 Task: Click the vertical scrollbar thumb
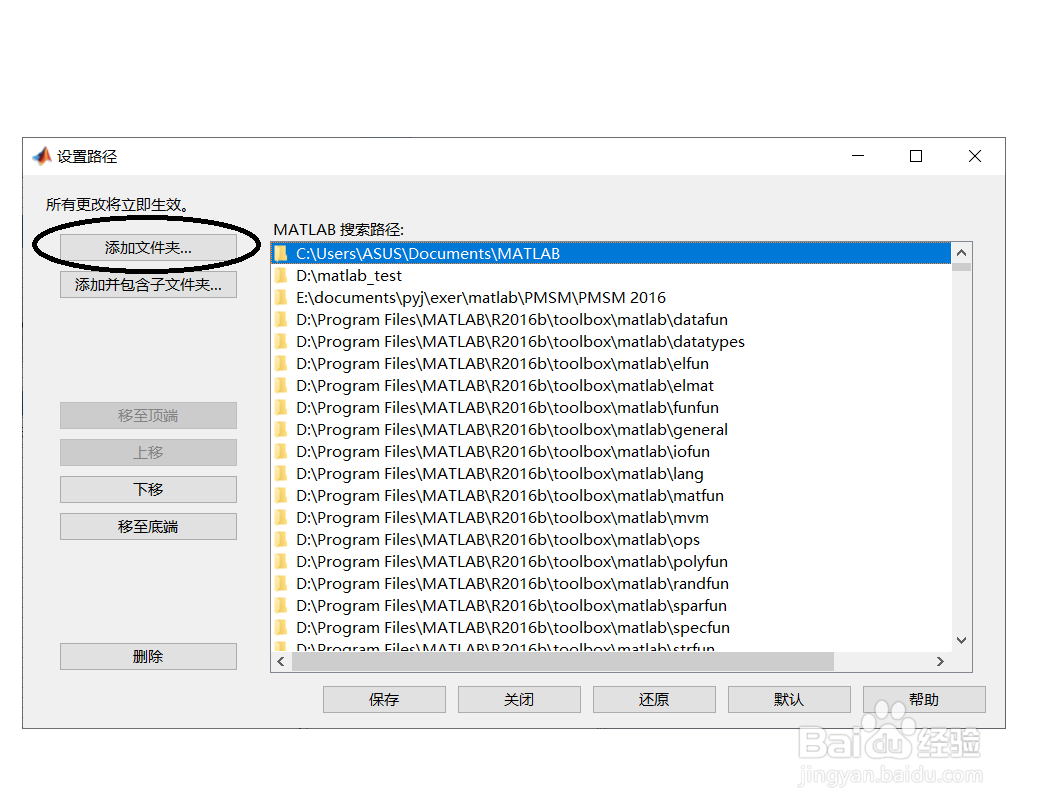click(961, 267)
